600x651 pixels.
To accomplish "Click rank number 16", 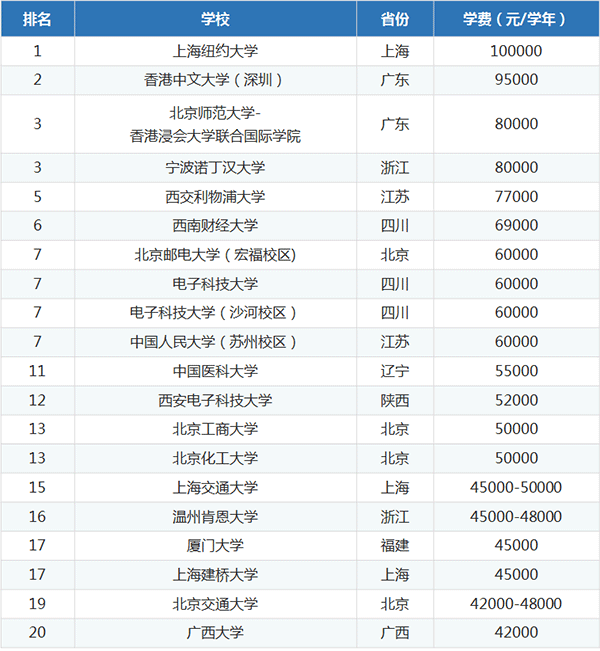I will pyautogui.click(x=37, y=516).
